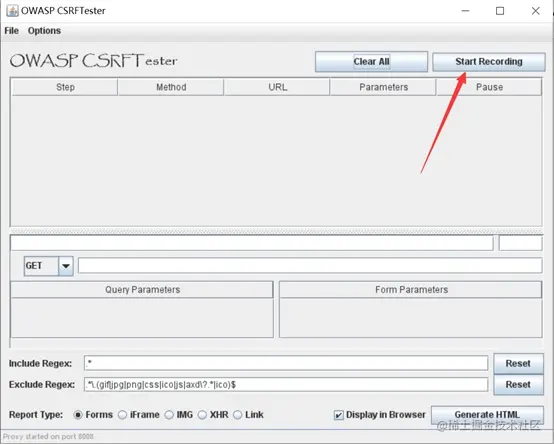Click the Java app icon in title bar
The image size is (554, 445).
coord(12,11)
